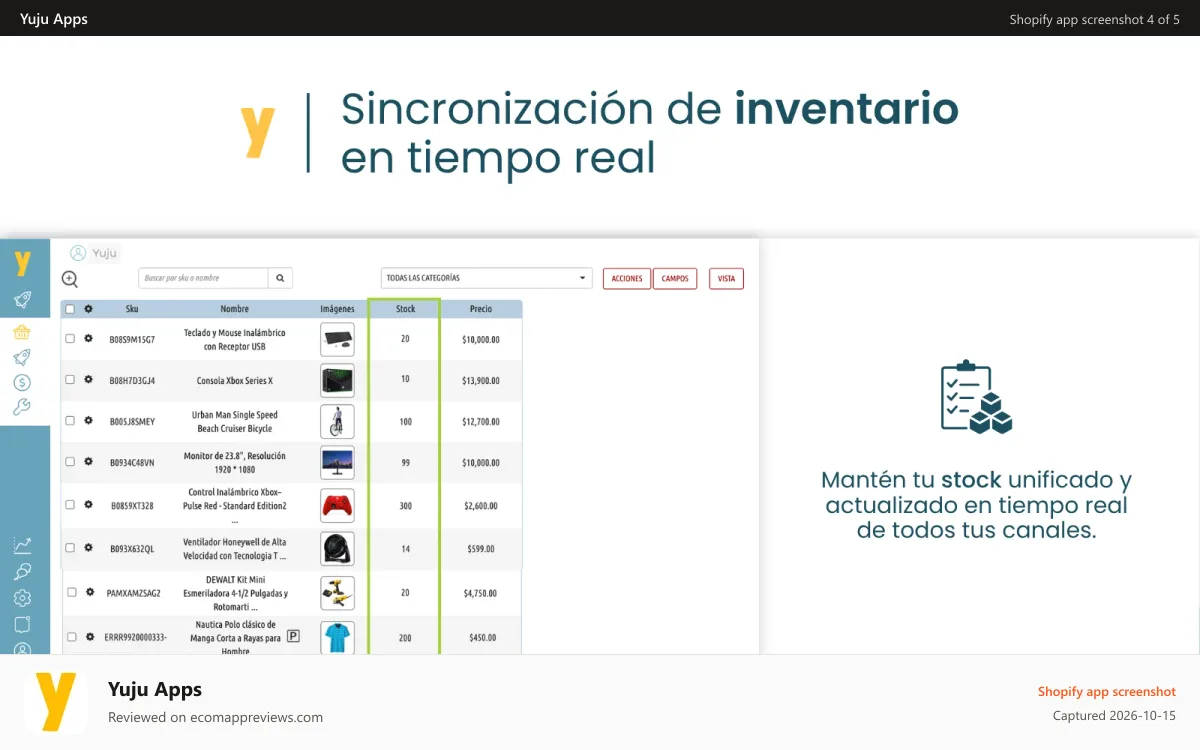
Task: Click the zoom-in magnifier icon
Action: pyautogui.click(x=70, y=279)
